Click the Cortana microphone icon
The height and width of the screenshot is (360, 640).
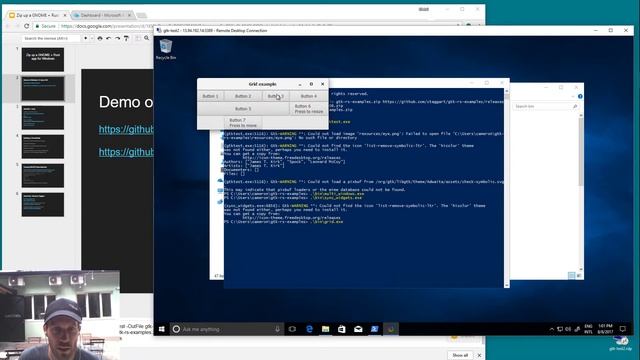[278, 329]
